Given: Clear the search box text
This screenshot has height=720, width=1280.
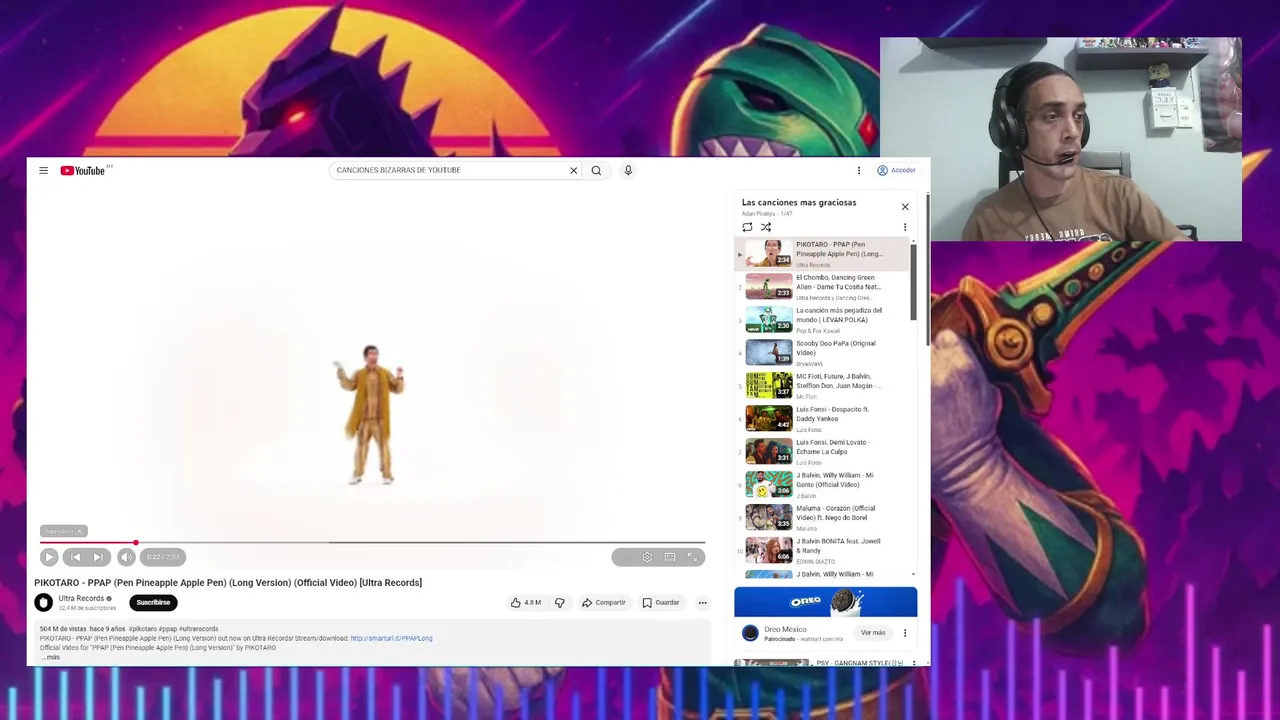Looking at the screenshot, I should tap(573, 171).
